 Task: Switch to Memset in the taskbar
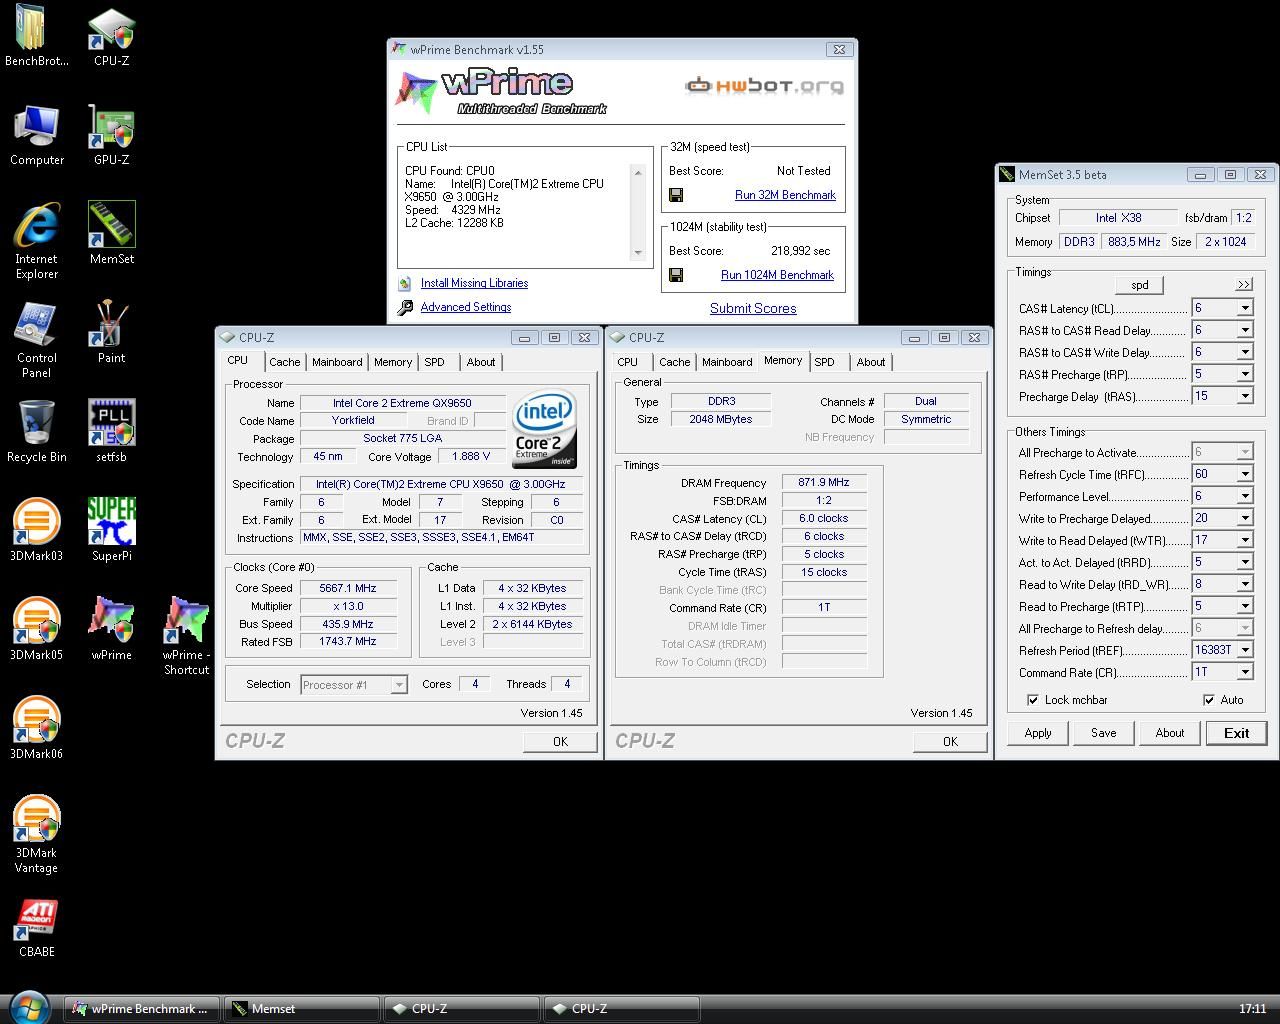click(x=301, y=1009)
